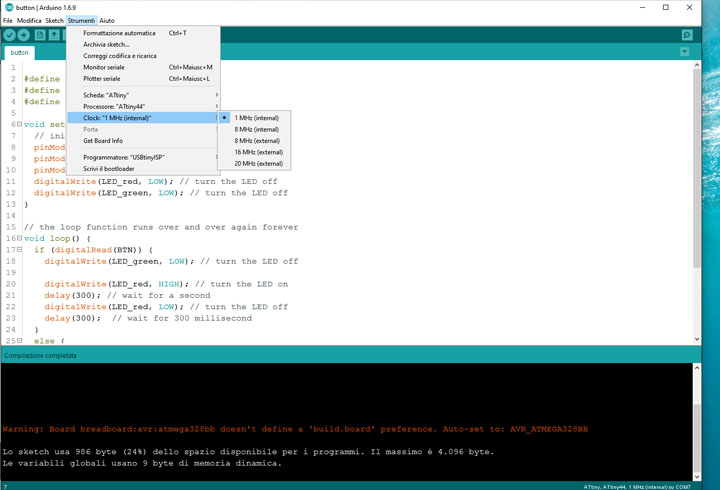
Task: Expand the Processore: "ATtiny44" submenu
Action: (143, 107)
